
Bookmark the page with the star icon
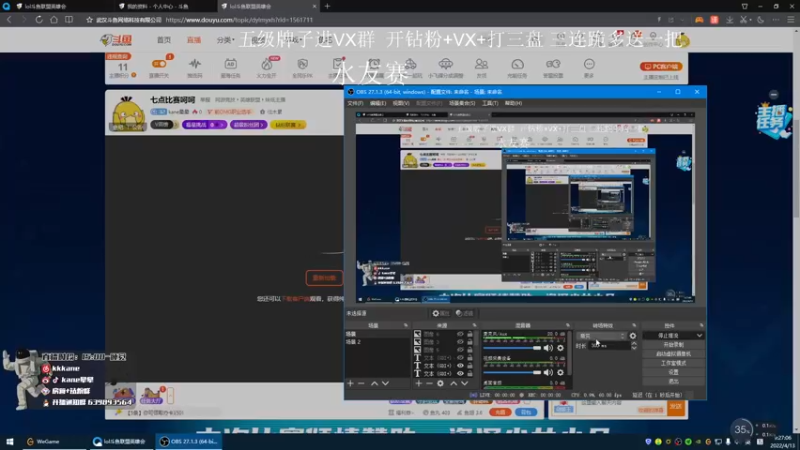(89, 20)
